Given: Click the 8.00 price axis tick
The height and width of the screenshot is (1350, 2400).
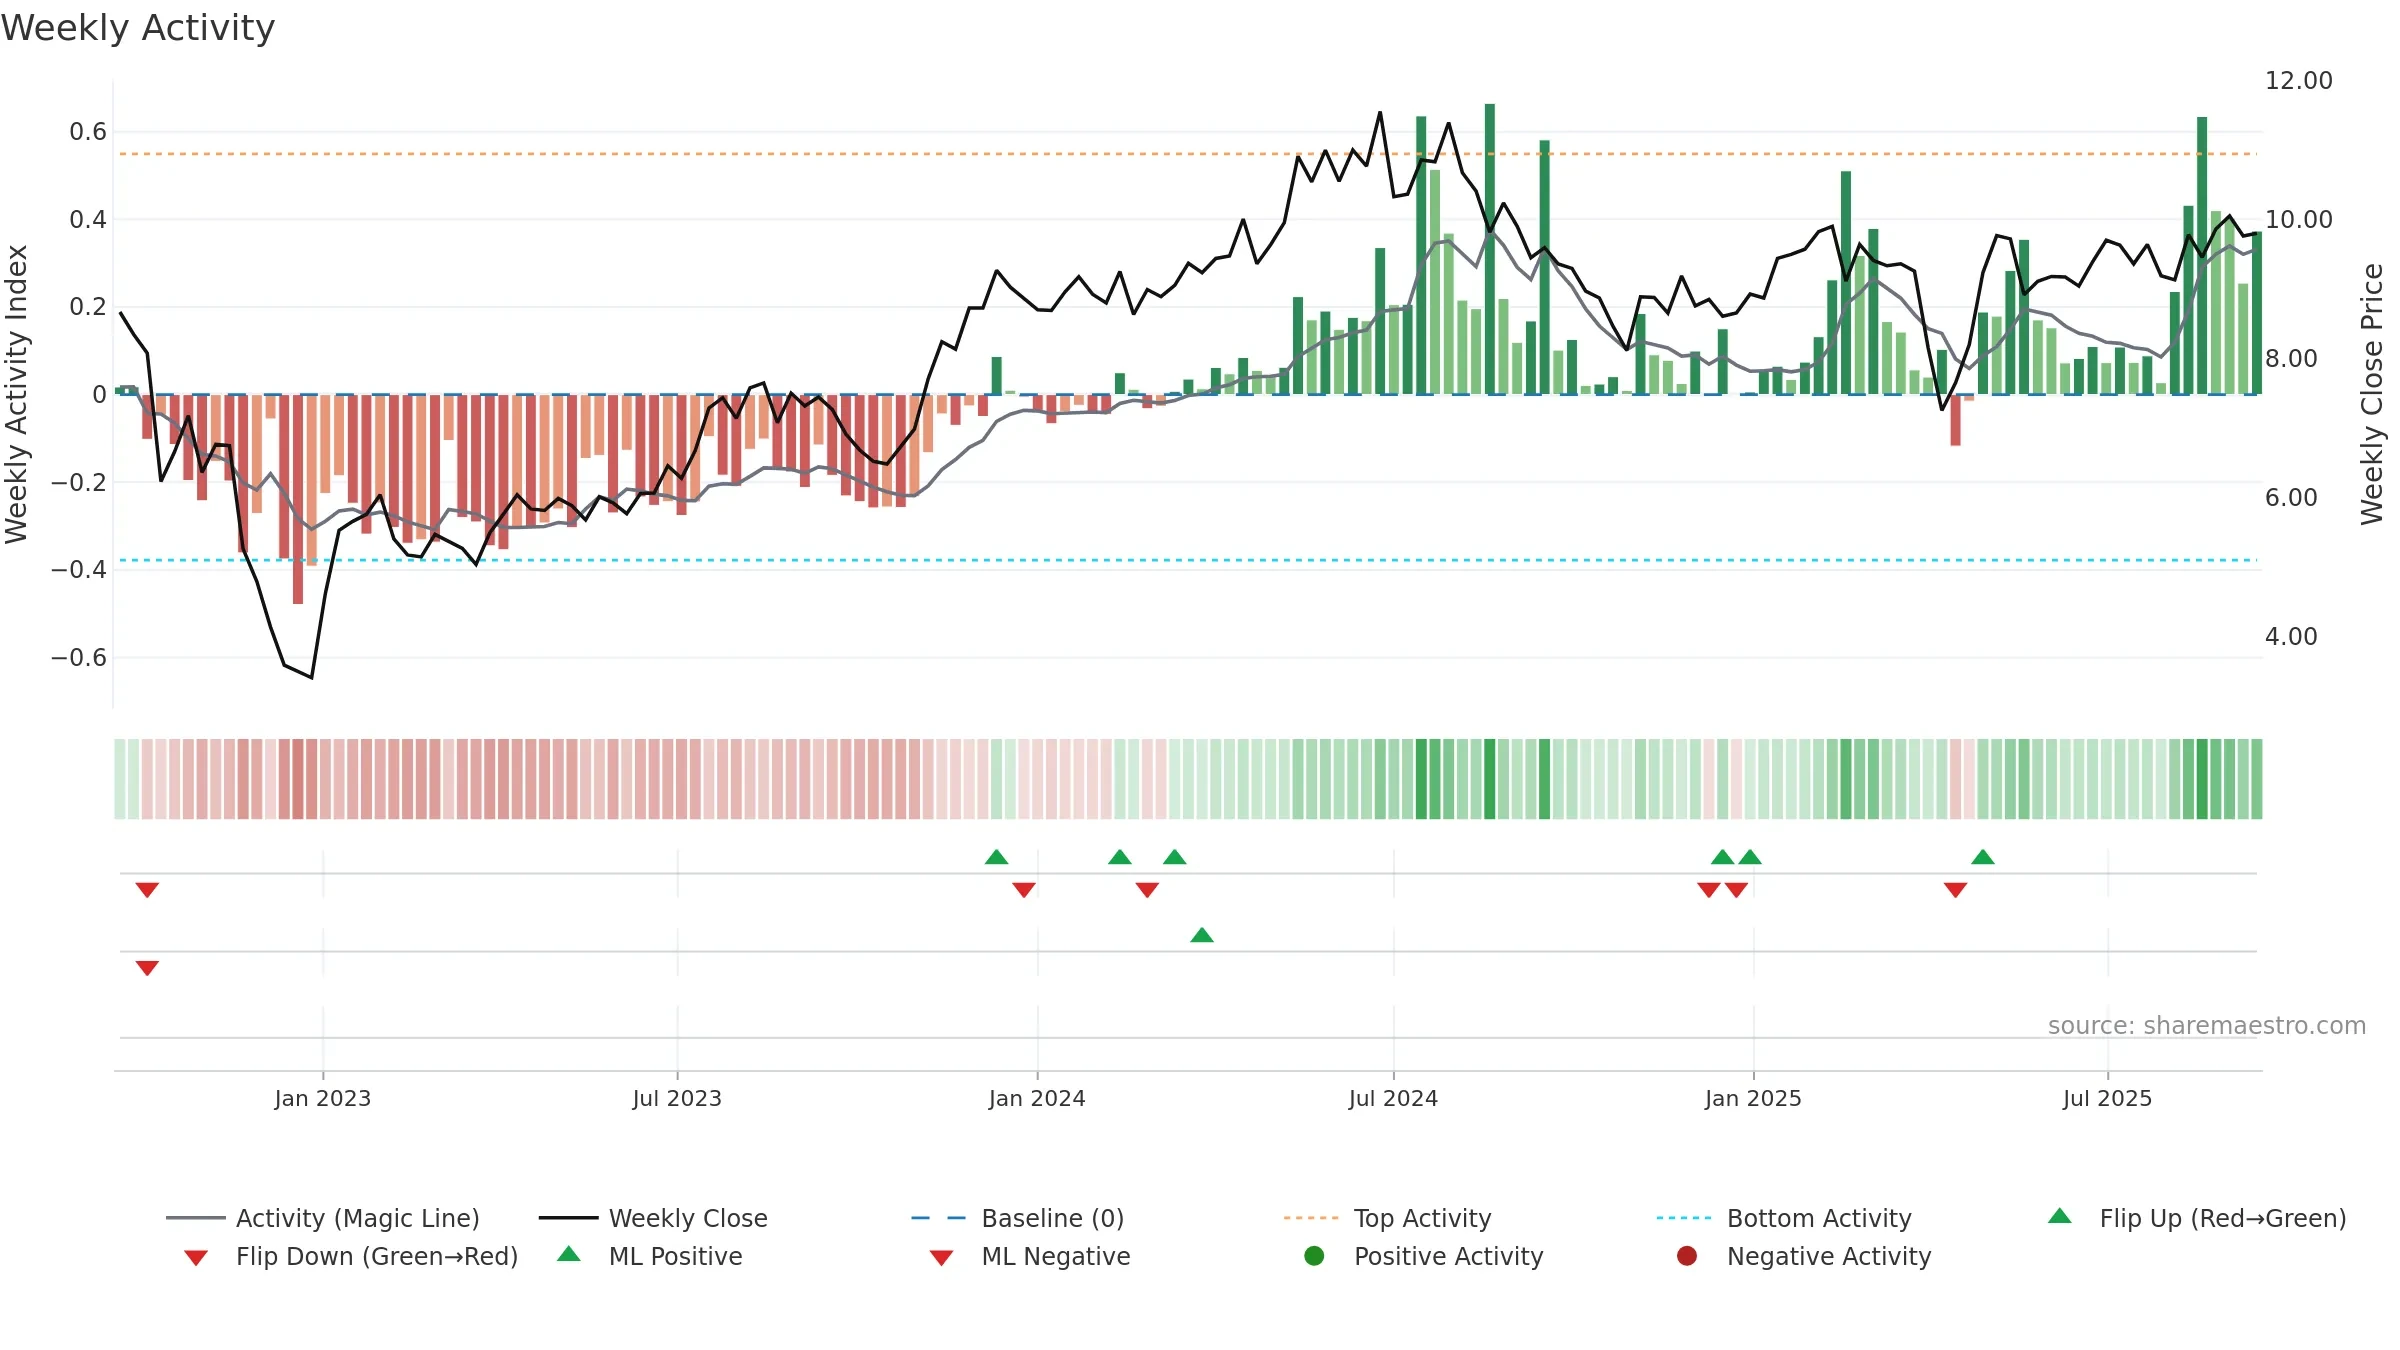Looking at the screenshot, I should click(x=2291, y=358).
